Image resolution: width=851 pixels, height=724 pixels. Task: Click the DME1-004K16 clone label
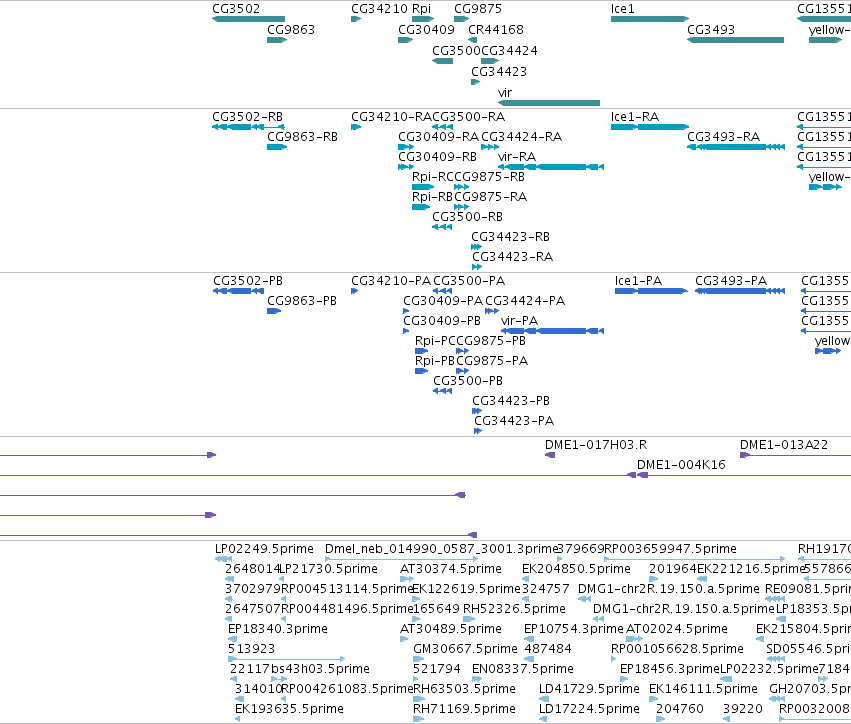pyautogui.click(x=681, y=466)
